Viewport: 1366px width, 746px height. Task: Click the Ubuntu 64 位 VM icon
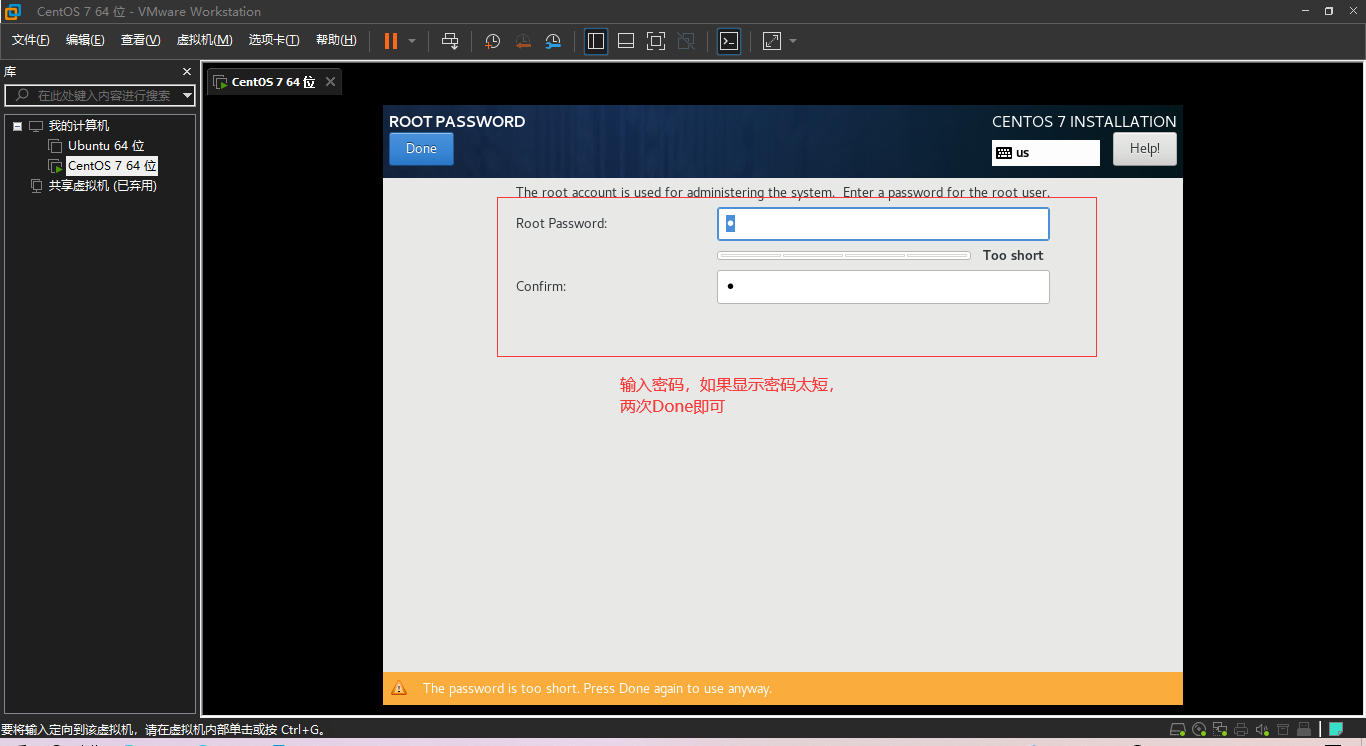pos(55,146)
